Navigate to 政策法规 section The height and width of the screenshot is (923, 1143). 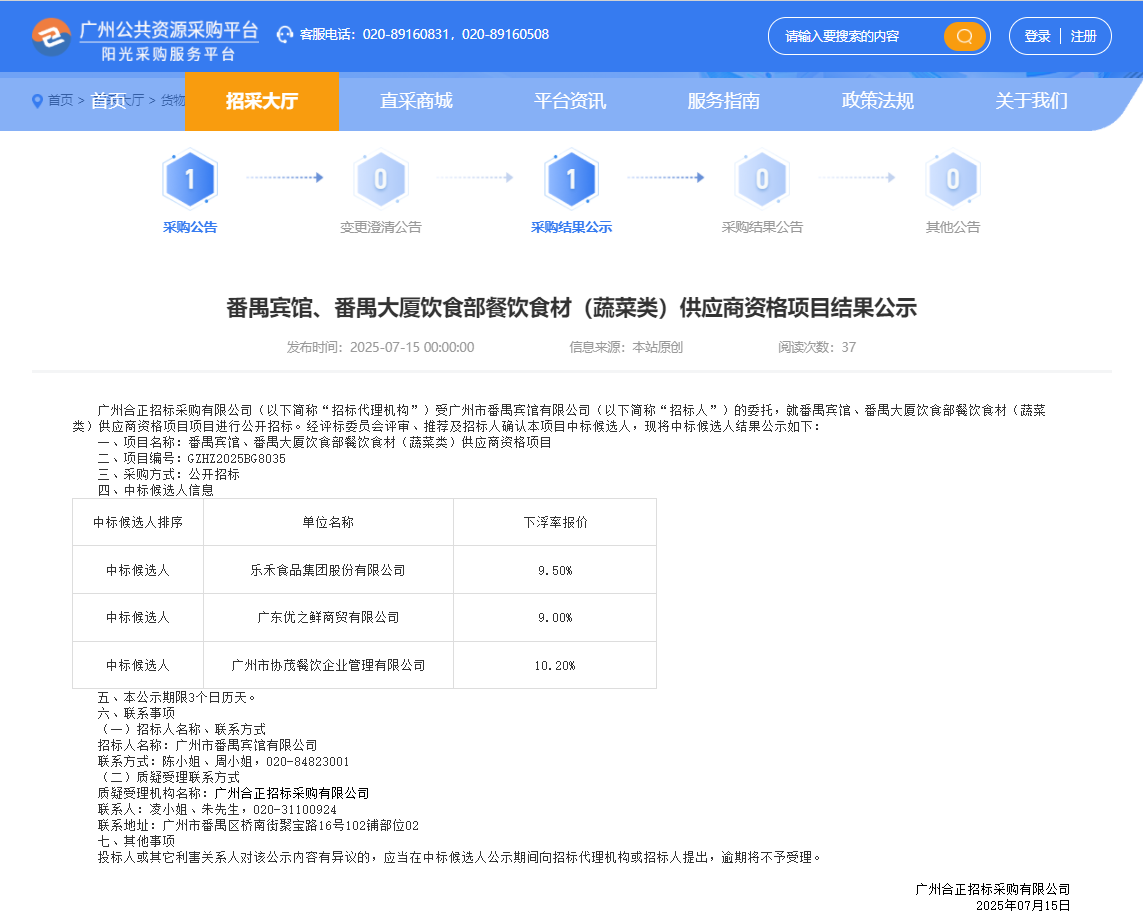878,101
